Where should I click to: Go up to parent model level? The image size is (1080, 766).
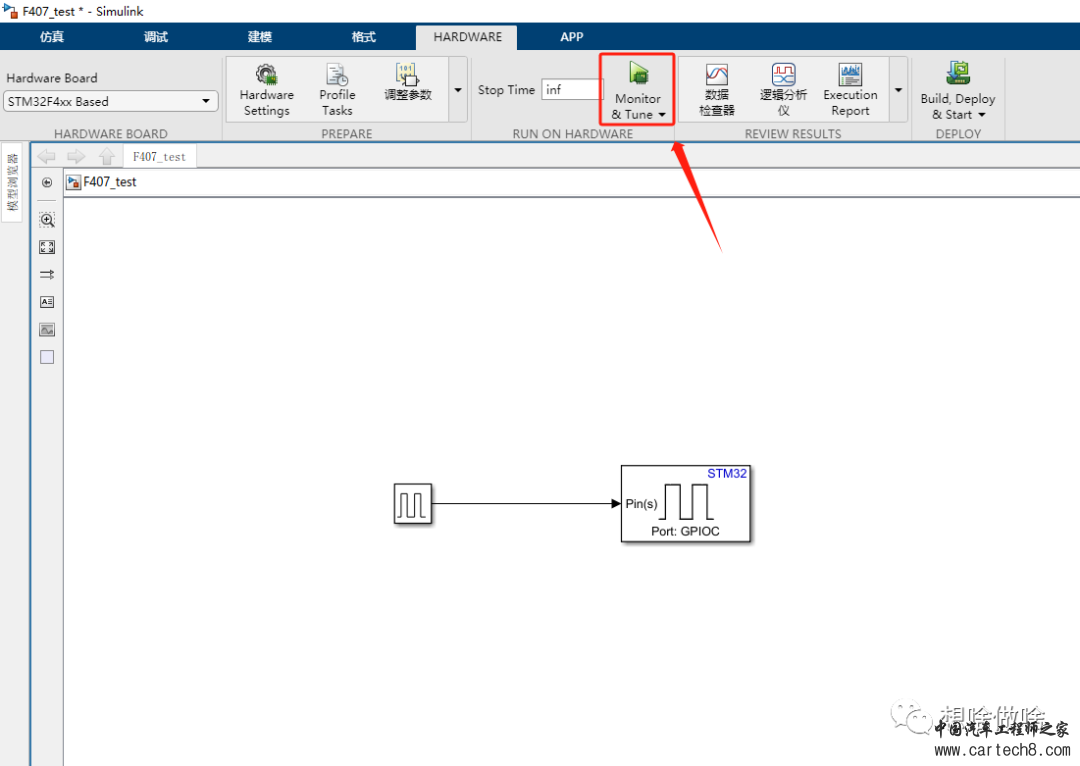pyautogui.click(x=106, y=157)
